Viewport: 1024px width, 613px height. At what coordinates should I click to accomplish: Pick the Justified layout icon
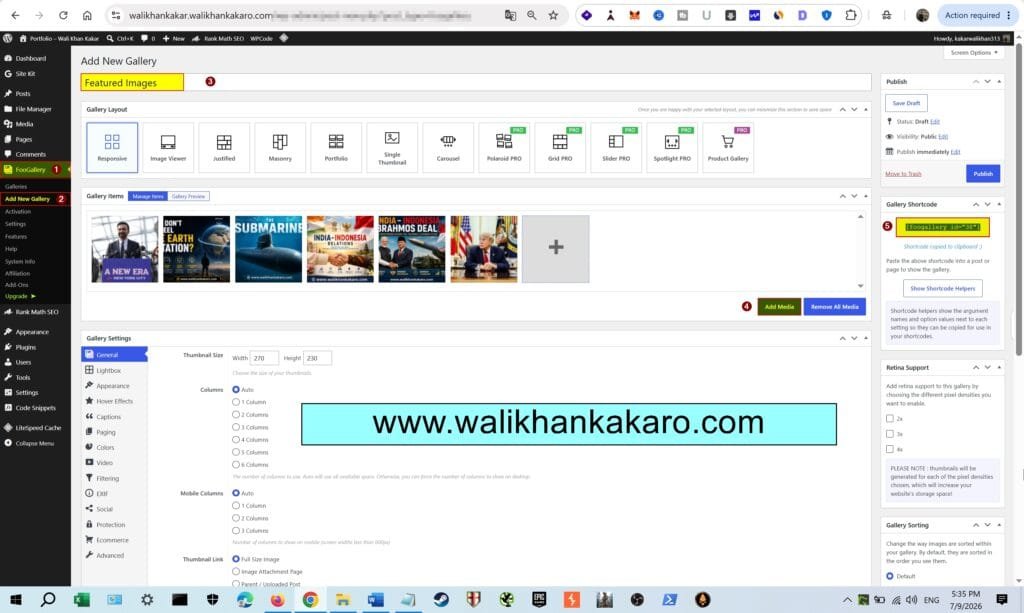(x=224, y=148)
